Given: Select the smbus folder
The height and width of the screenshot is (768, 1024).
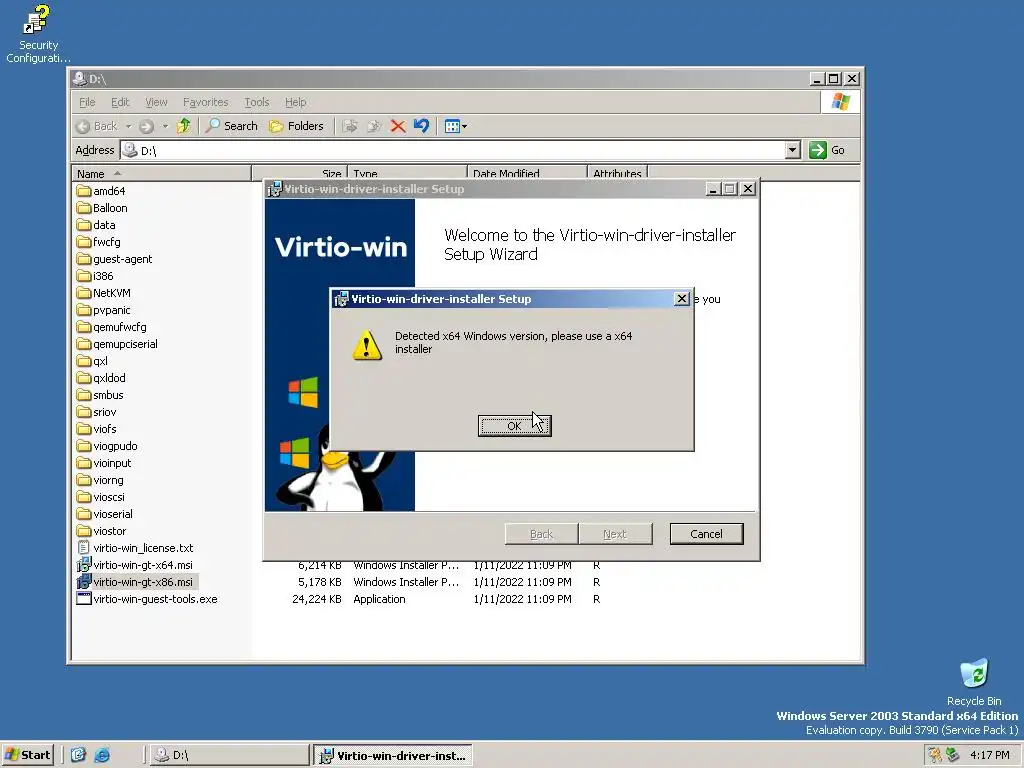Looking at the screenshot, I should click(100, 394).
